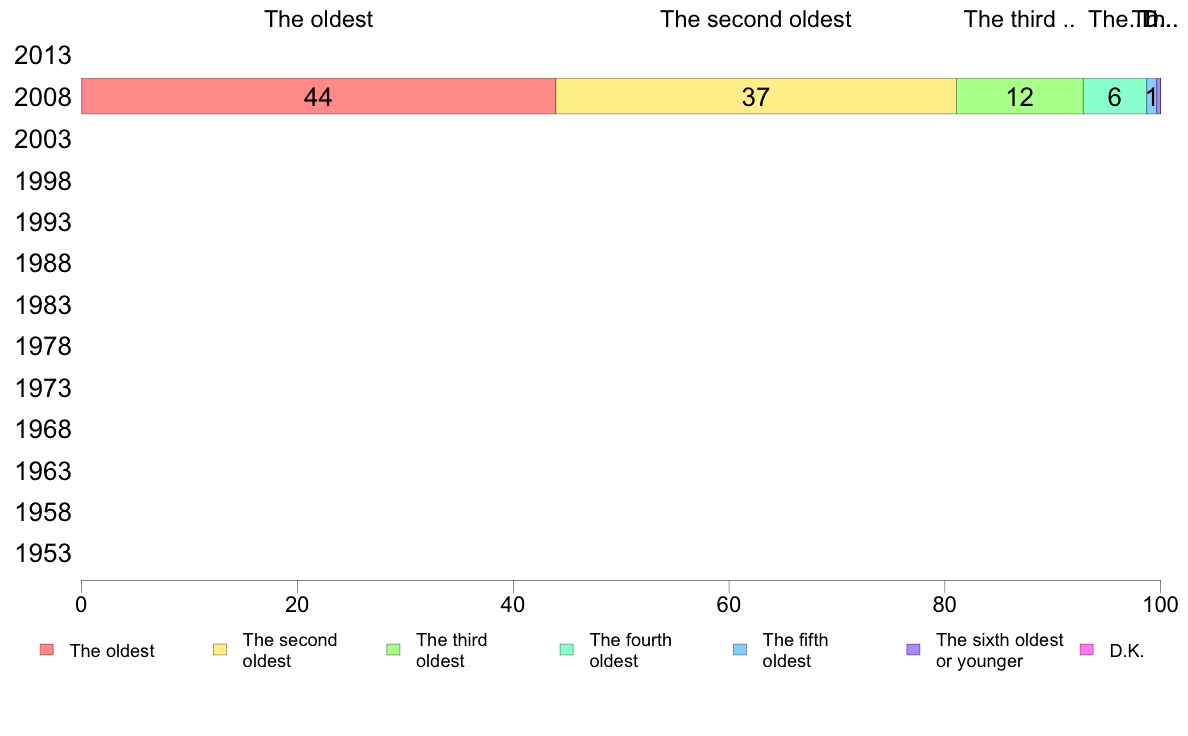The height and width of the screenshot is (736, 1188).
Task: Choose the 2008 year label
Action: (x=43, y=98)
